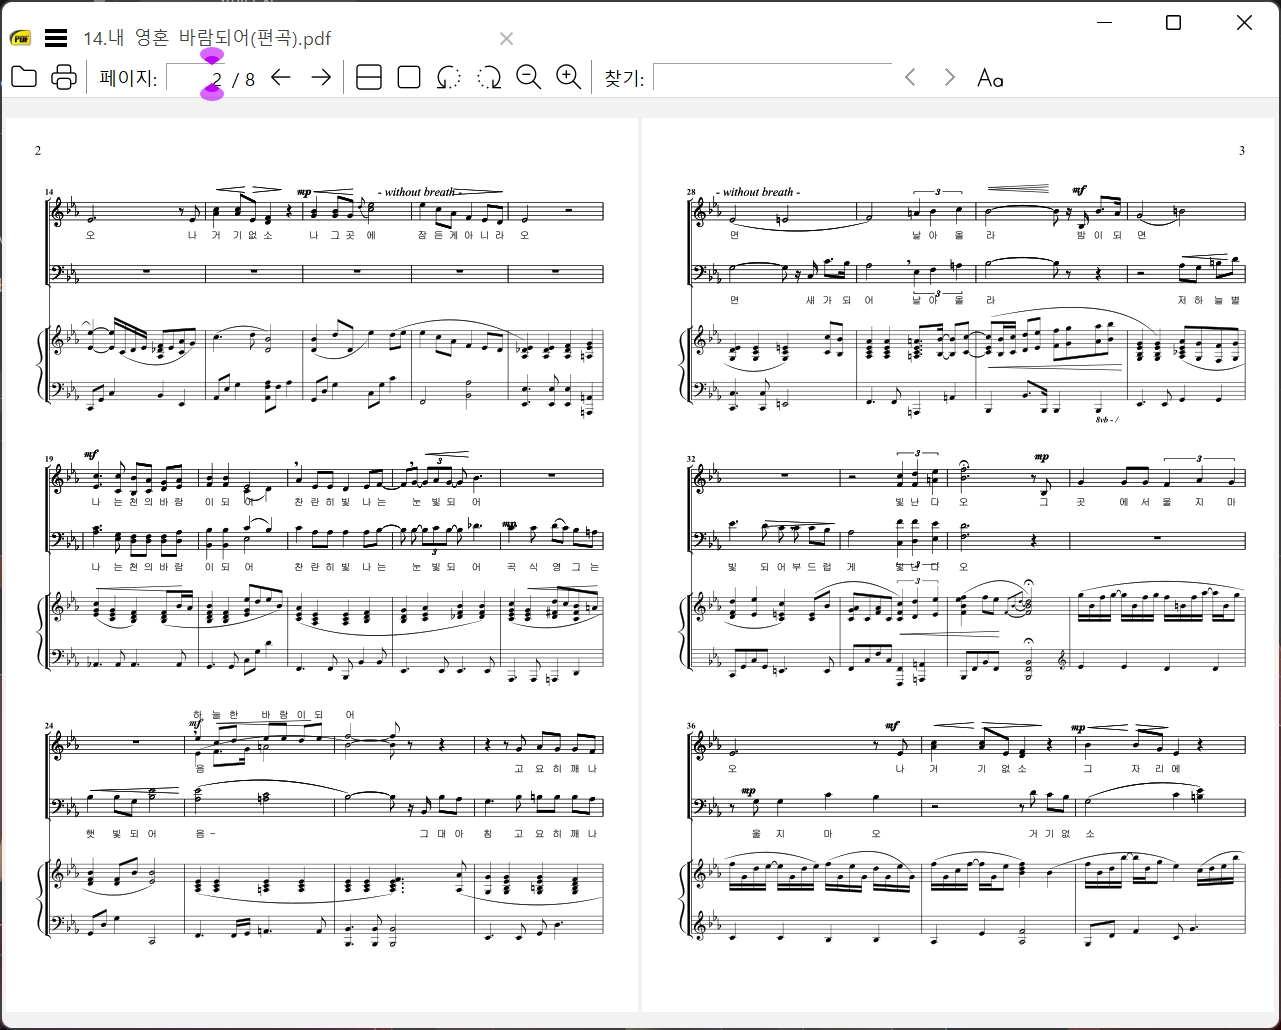Print the document with printer icon
This screenshot has height=1030, width=1281.
tap(64, 77)
